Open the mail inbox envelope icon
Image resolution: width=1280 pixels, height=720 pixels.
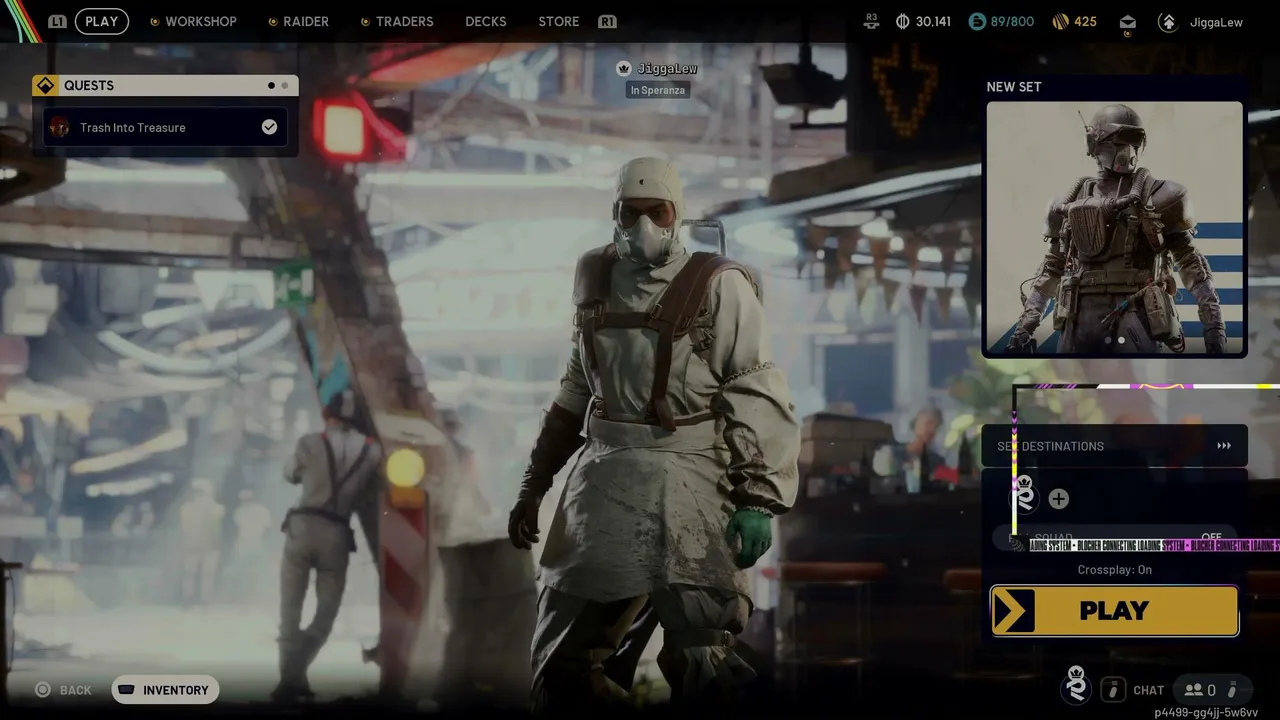click(1127, 22)
